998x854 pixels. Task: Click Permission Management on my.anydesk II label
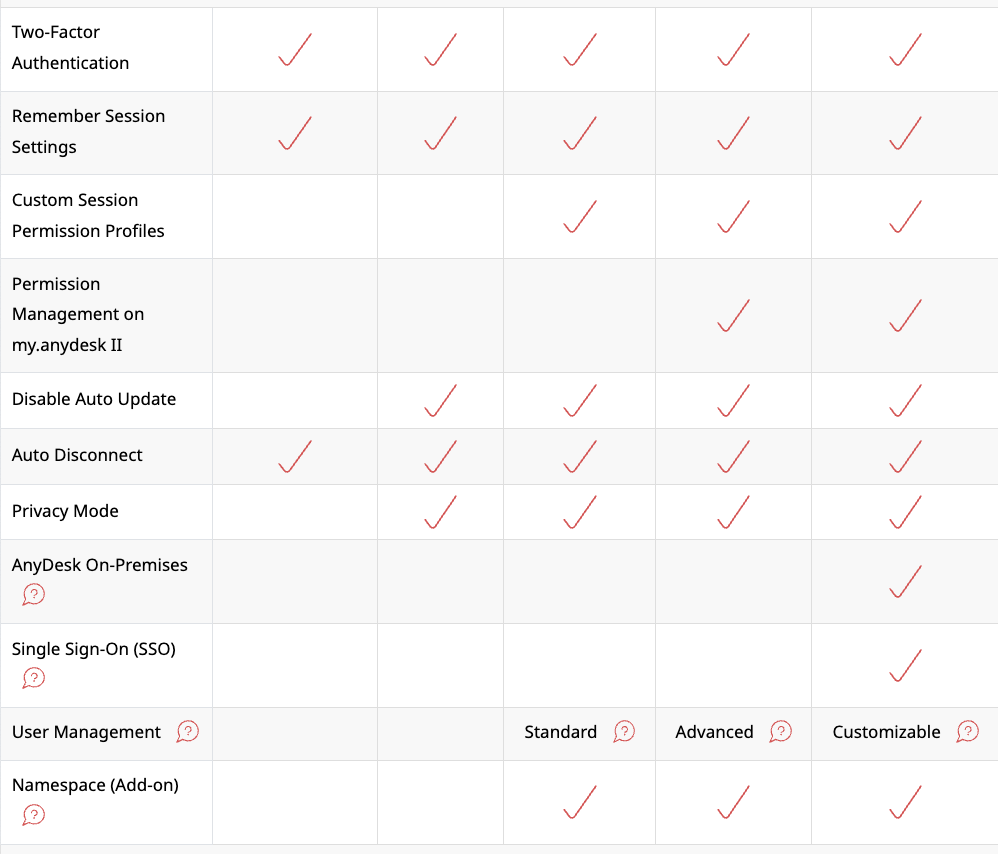78,314
